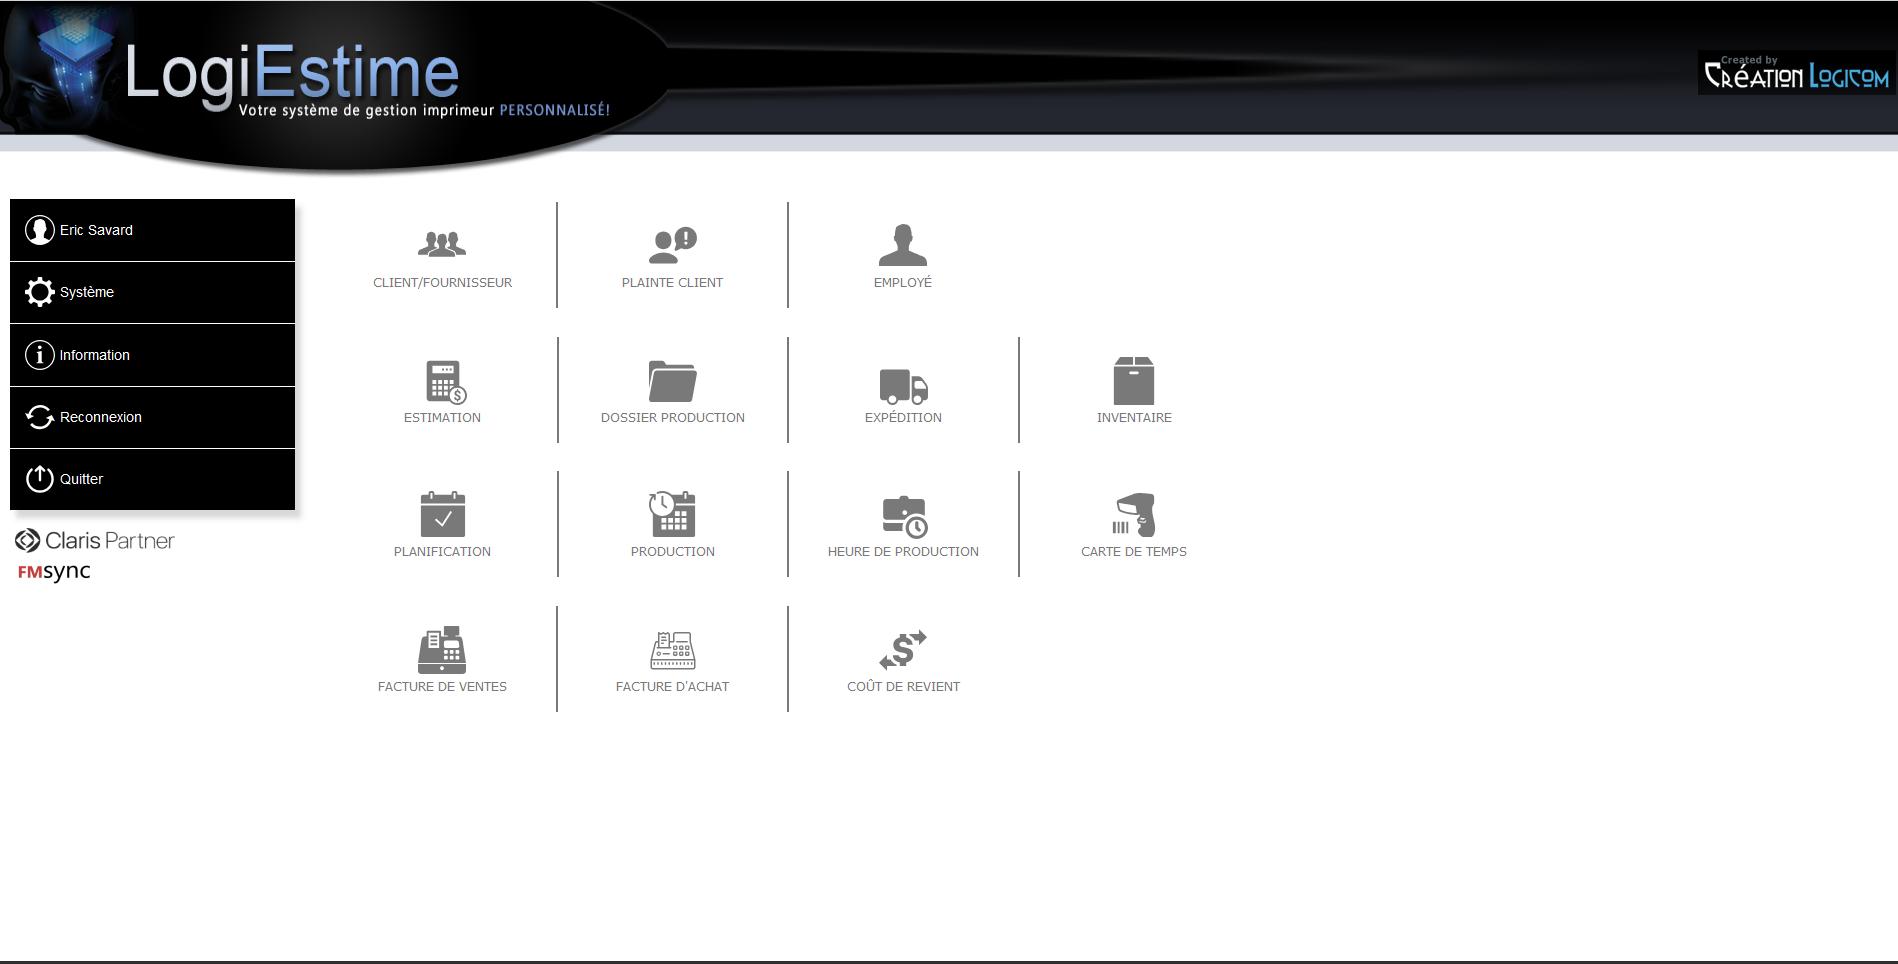
Task: Open the Planification calendar icon
Action: 442,515
